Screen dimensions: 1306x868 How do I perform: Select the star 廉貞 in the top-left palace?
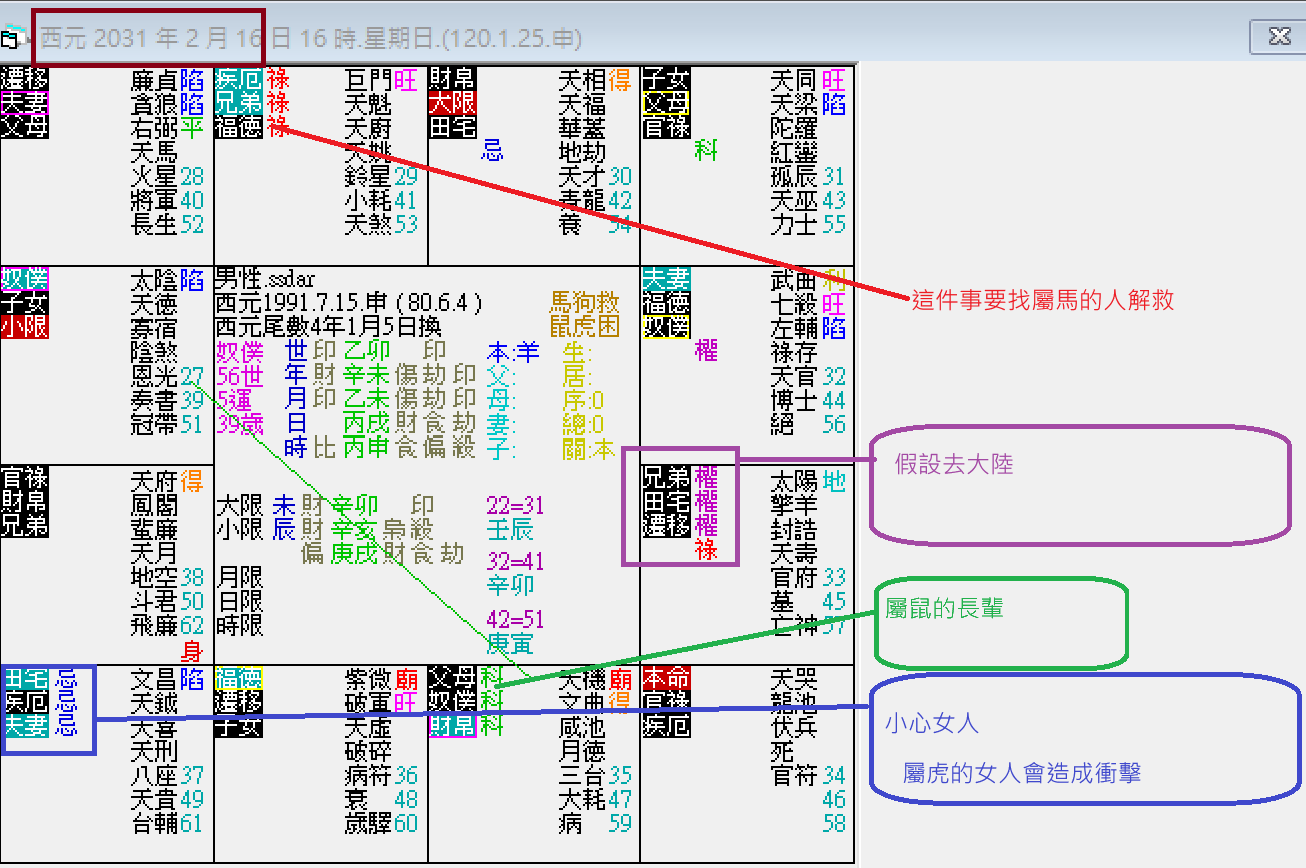point(155,80)
